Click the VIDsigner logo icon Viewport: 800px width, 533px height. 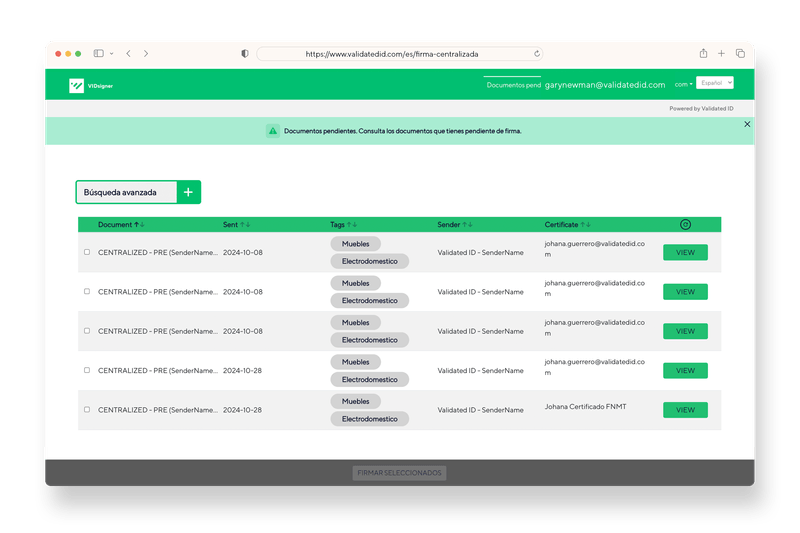(x=76, y=86)
